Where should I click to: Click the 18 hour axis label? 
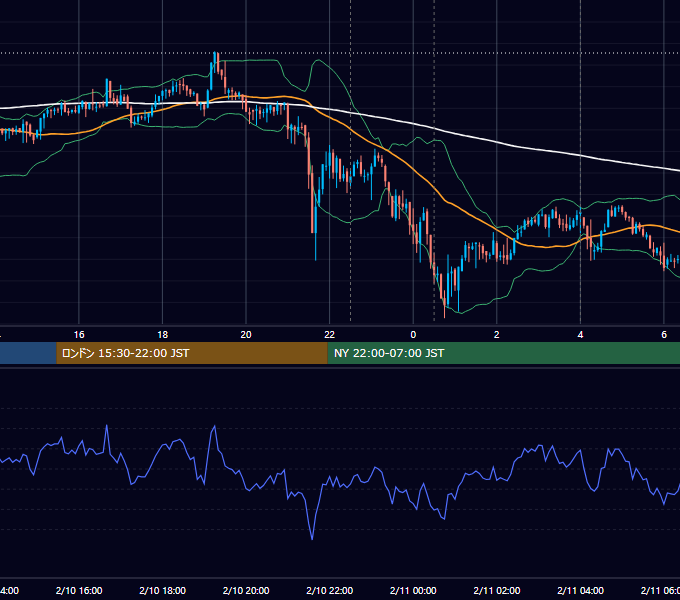tap(163, 335)
